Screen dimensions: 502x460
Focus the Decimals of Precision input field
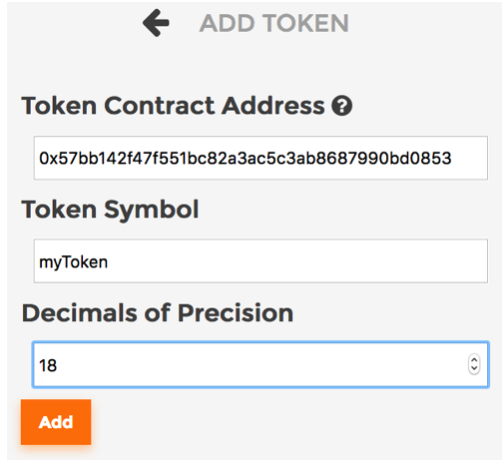(x=261, y=364)
